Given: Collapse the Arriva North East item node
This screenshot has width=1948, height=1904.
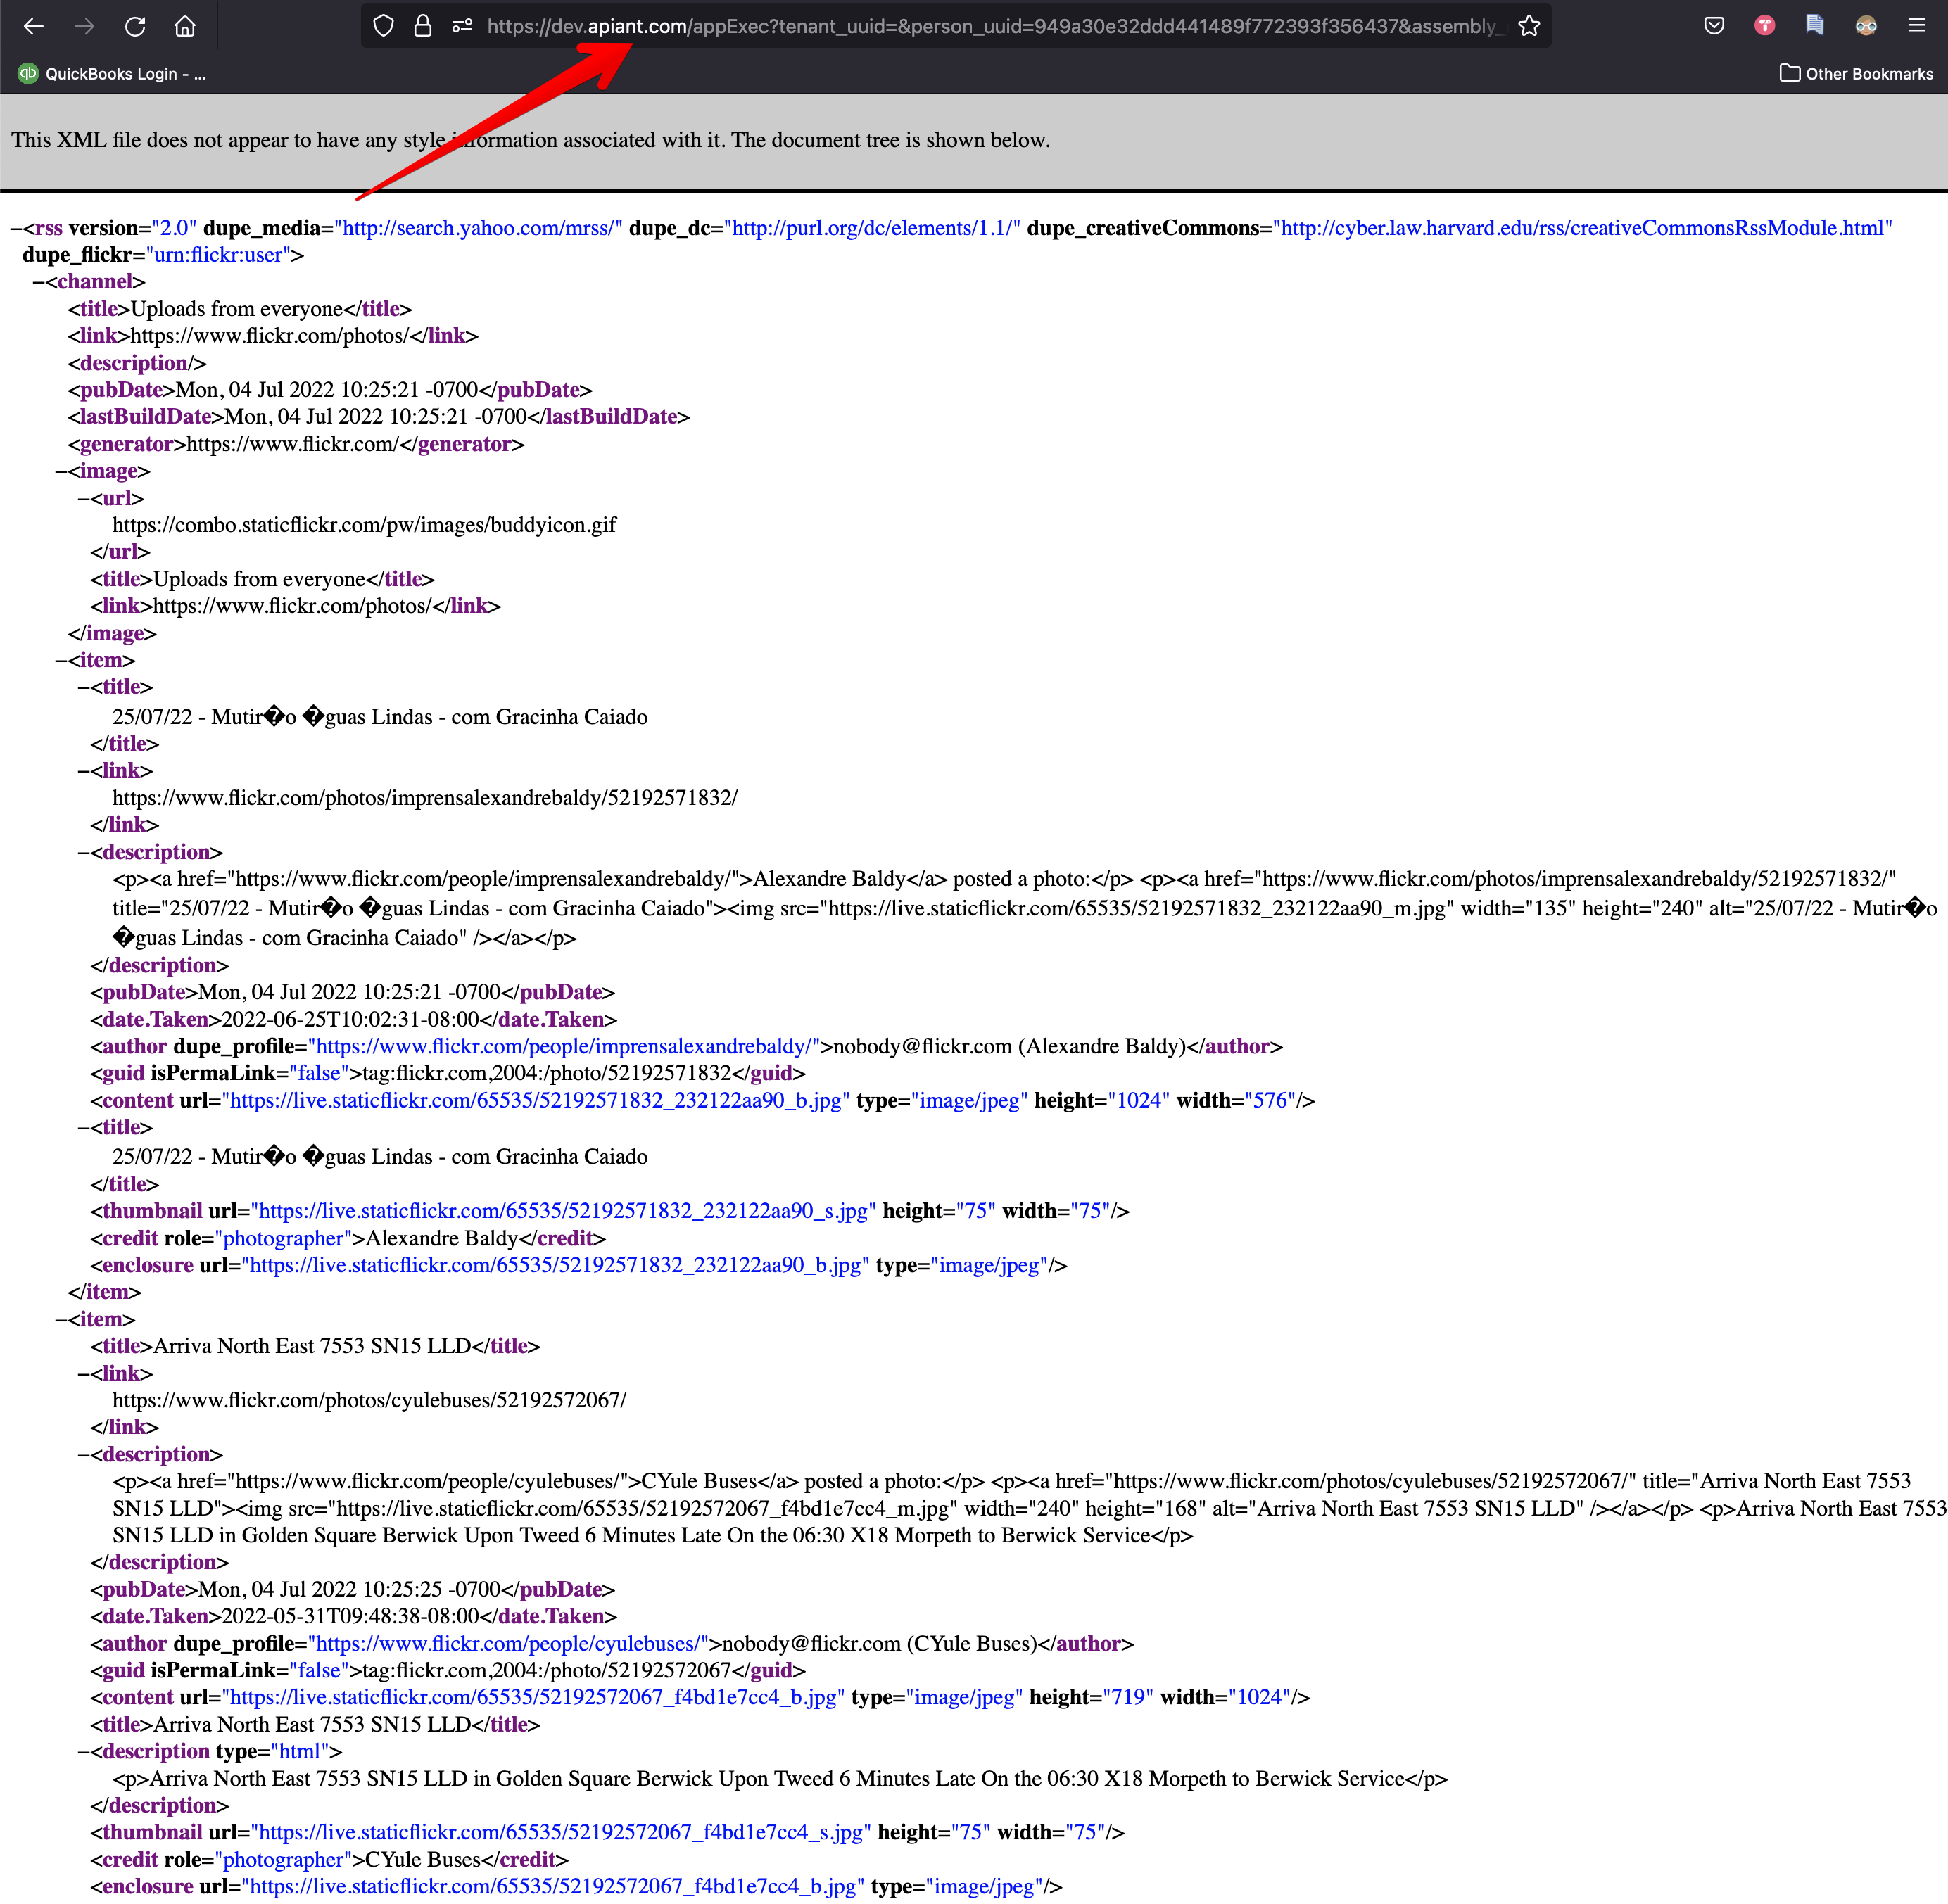Looking at the screenshot, I should point(61,1319).
